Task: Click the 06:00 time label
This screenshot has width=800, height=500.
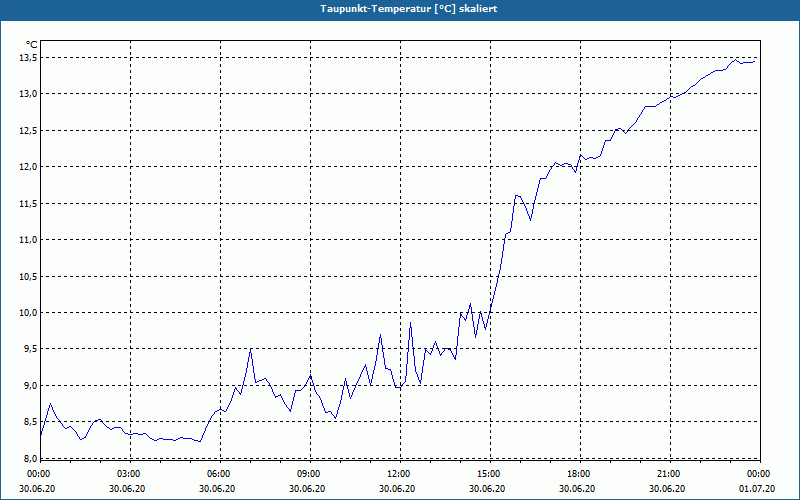Action: pos(220,474)
